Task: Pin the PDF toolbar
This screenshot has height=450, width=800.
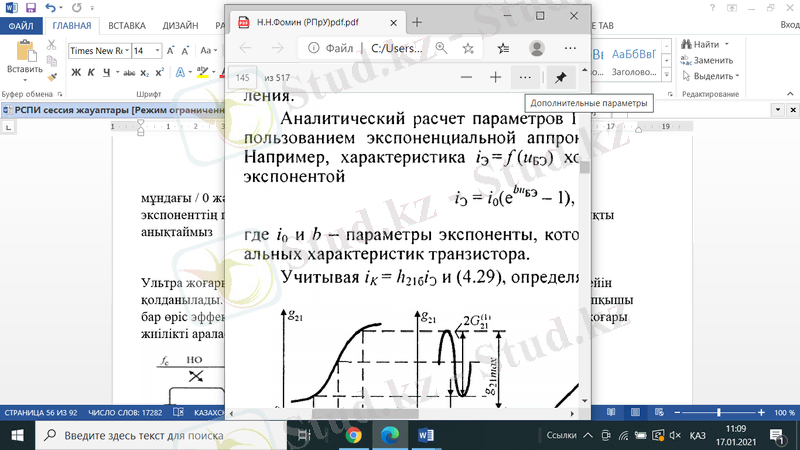Action: (x=560, y=78)
